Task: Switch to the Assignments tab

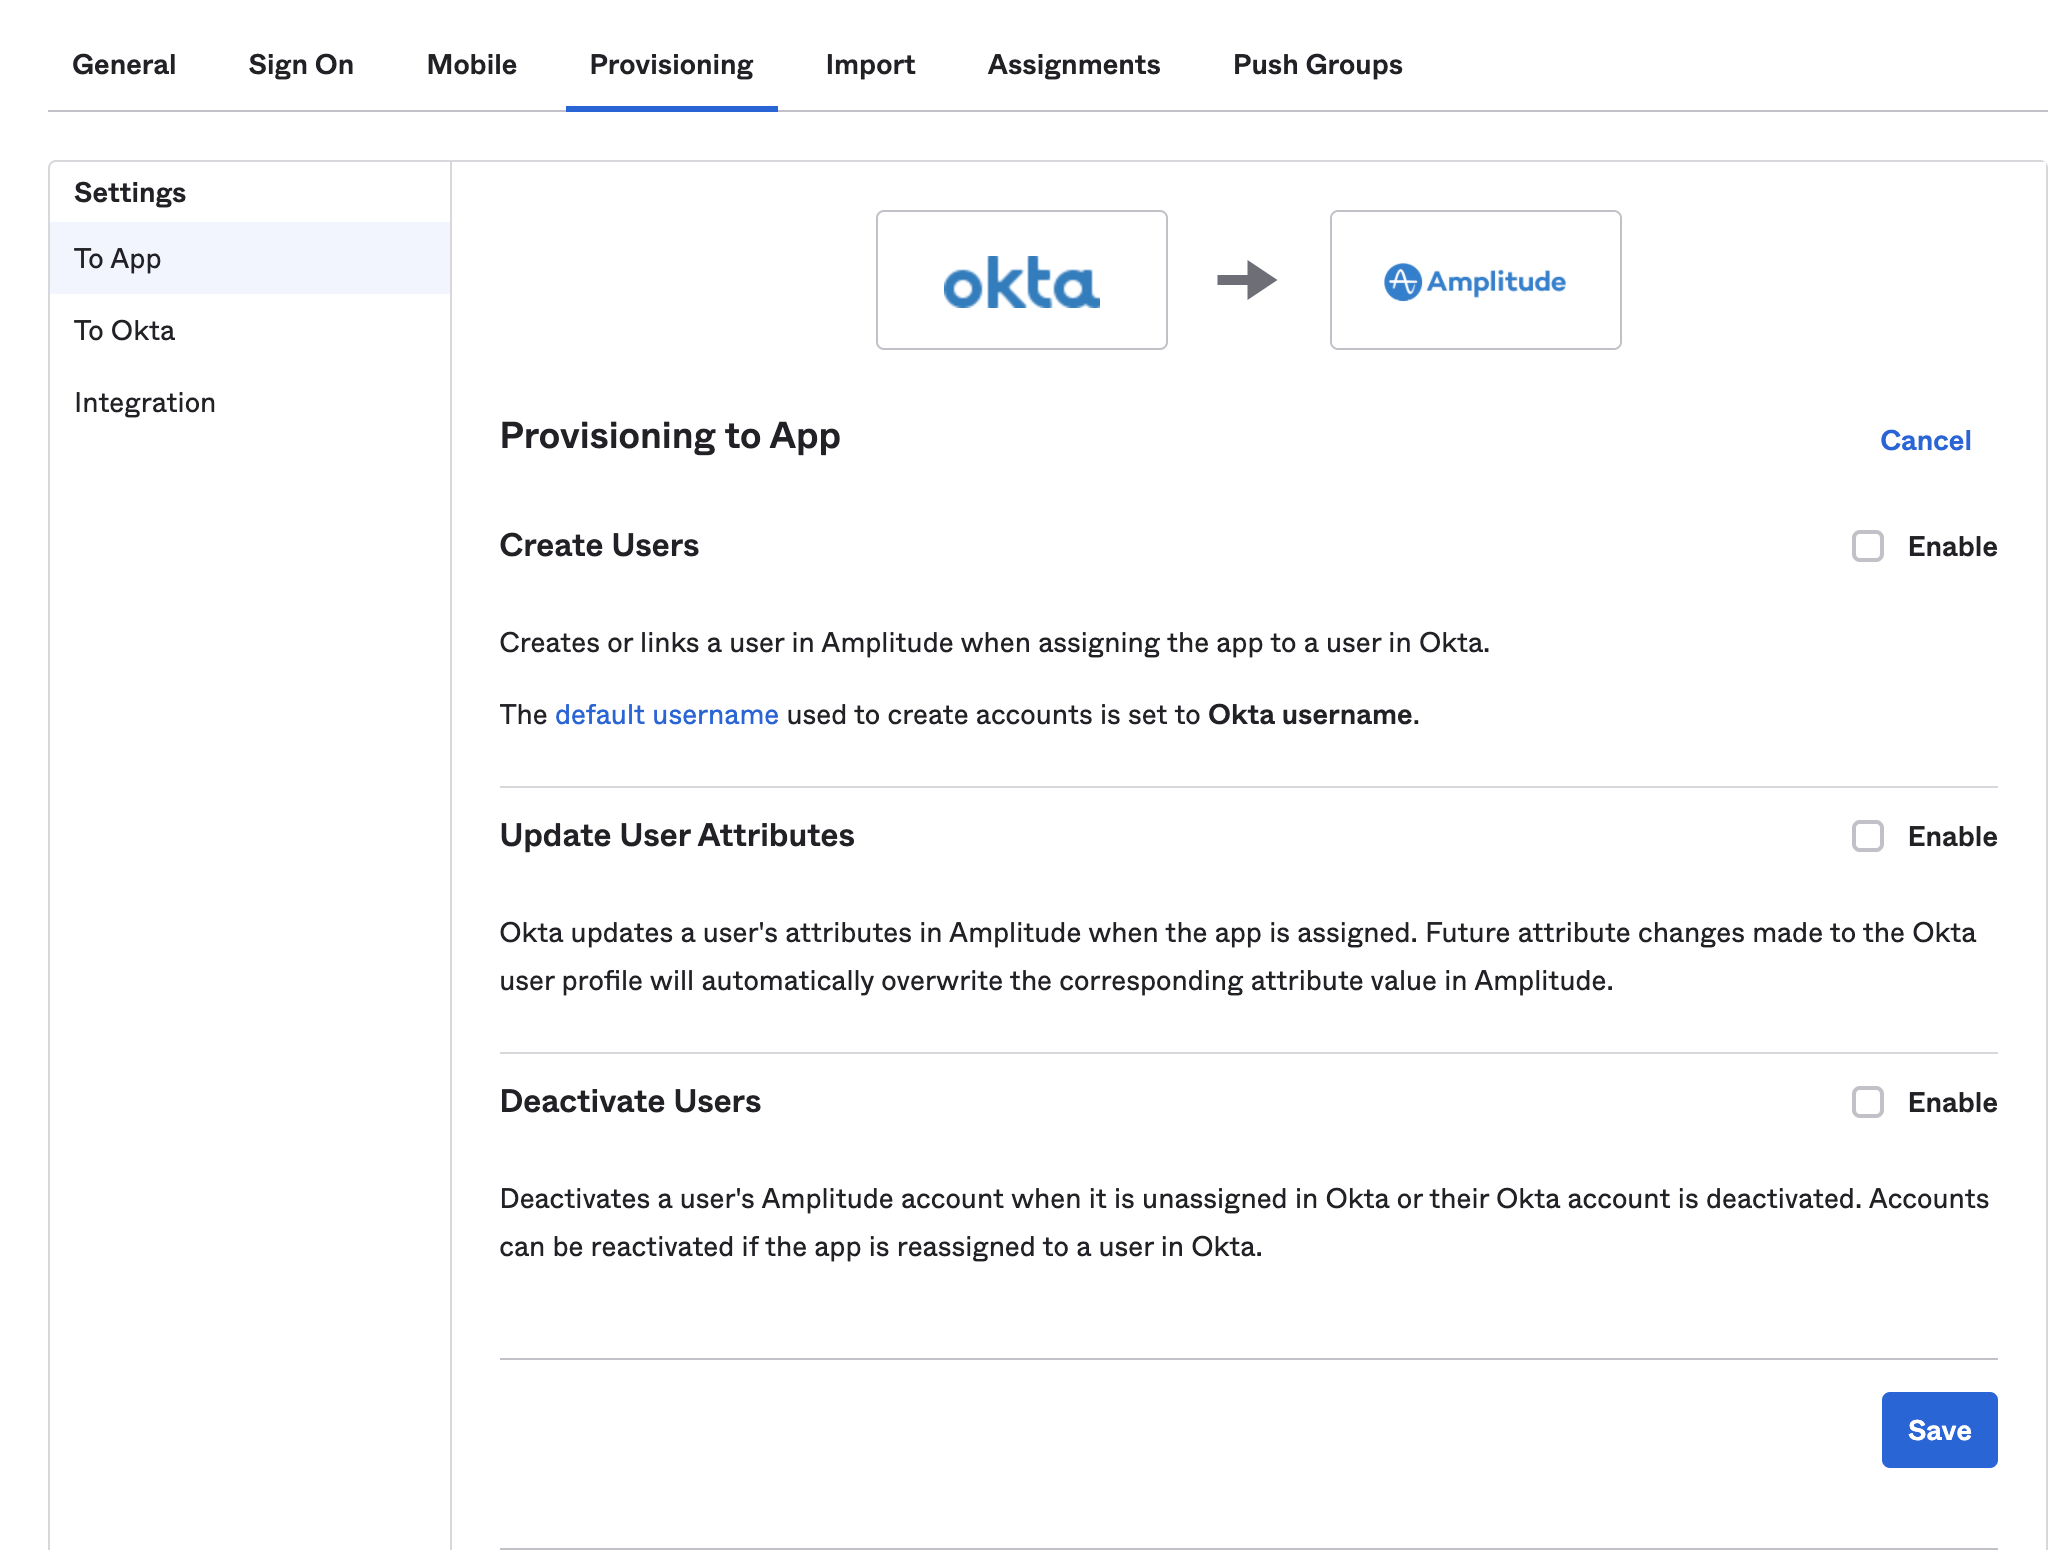Action: tap(1074, 65)
